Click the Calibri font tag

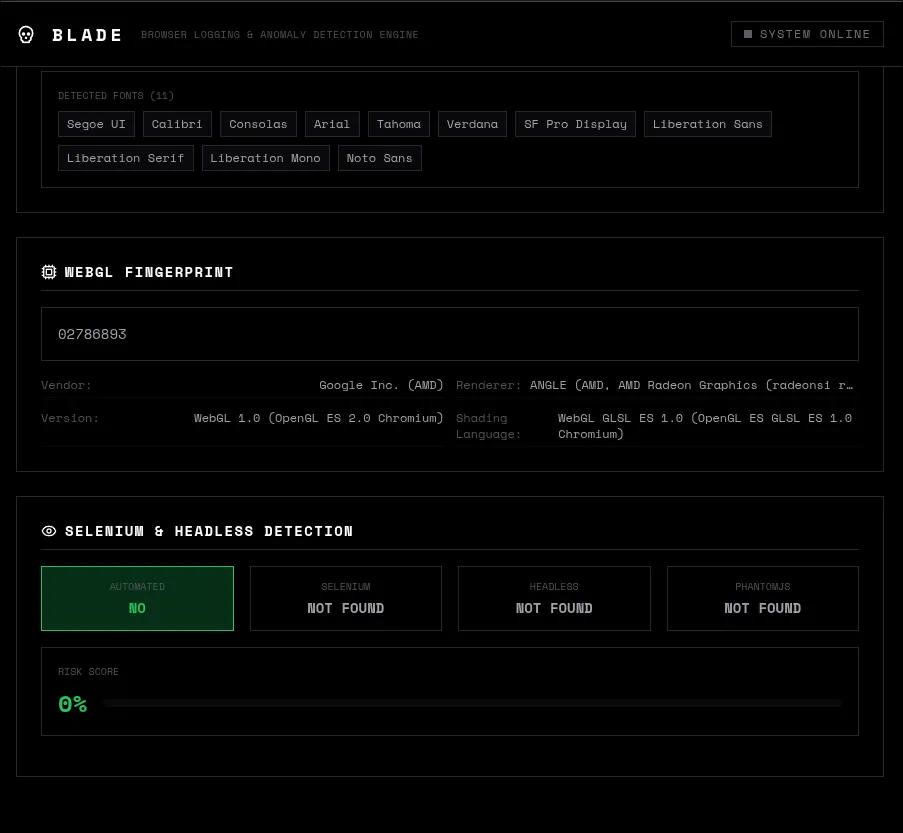click(177, 124)
